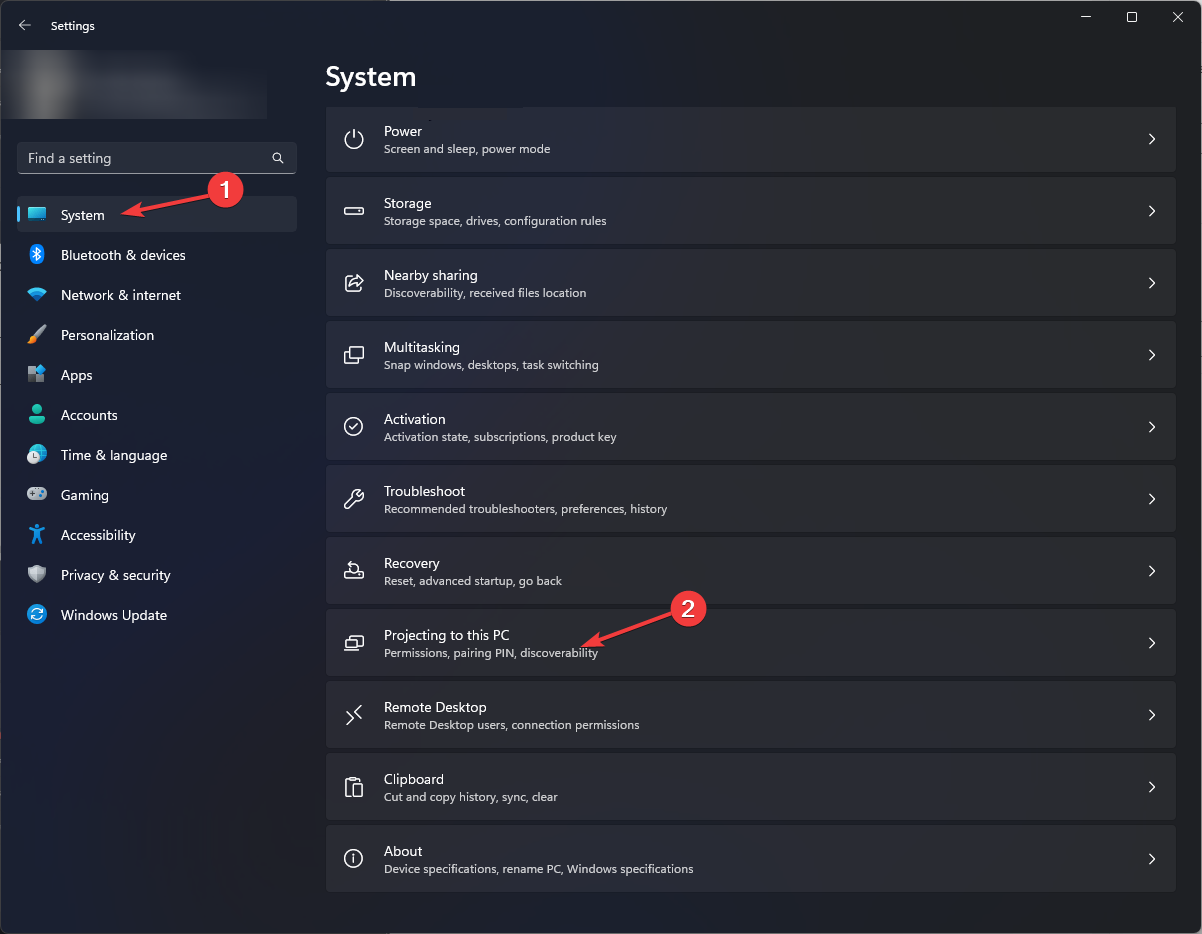Click "Discoverability, received files location" text
1202x934 pixels.
coord(485,293)
